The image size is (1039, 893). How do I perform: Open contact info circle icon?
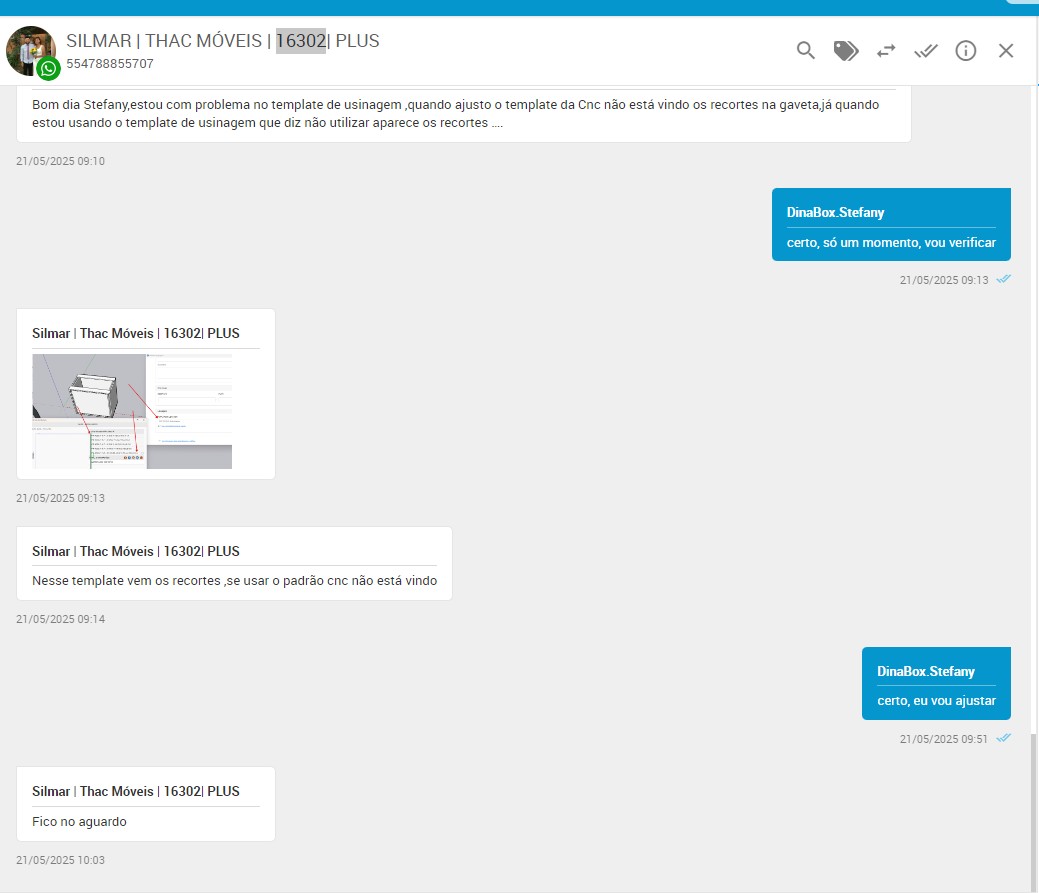pyautogui.click(x=966, y=51)
